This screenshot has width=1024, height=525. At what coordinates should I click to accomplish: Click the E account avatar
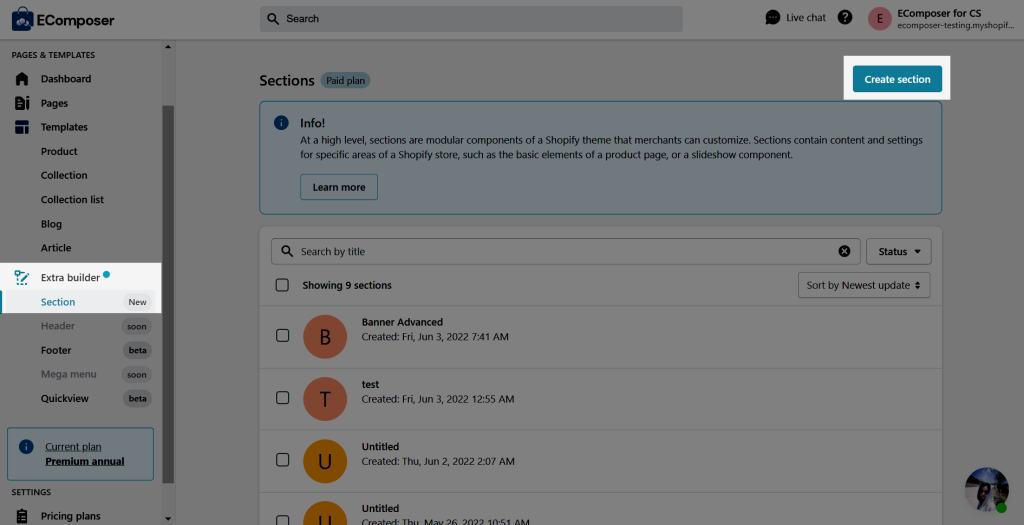coord(880,19)
